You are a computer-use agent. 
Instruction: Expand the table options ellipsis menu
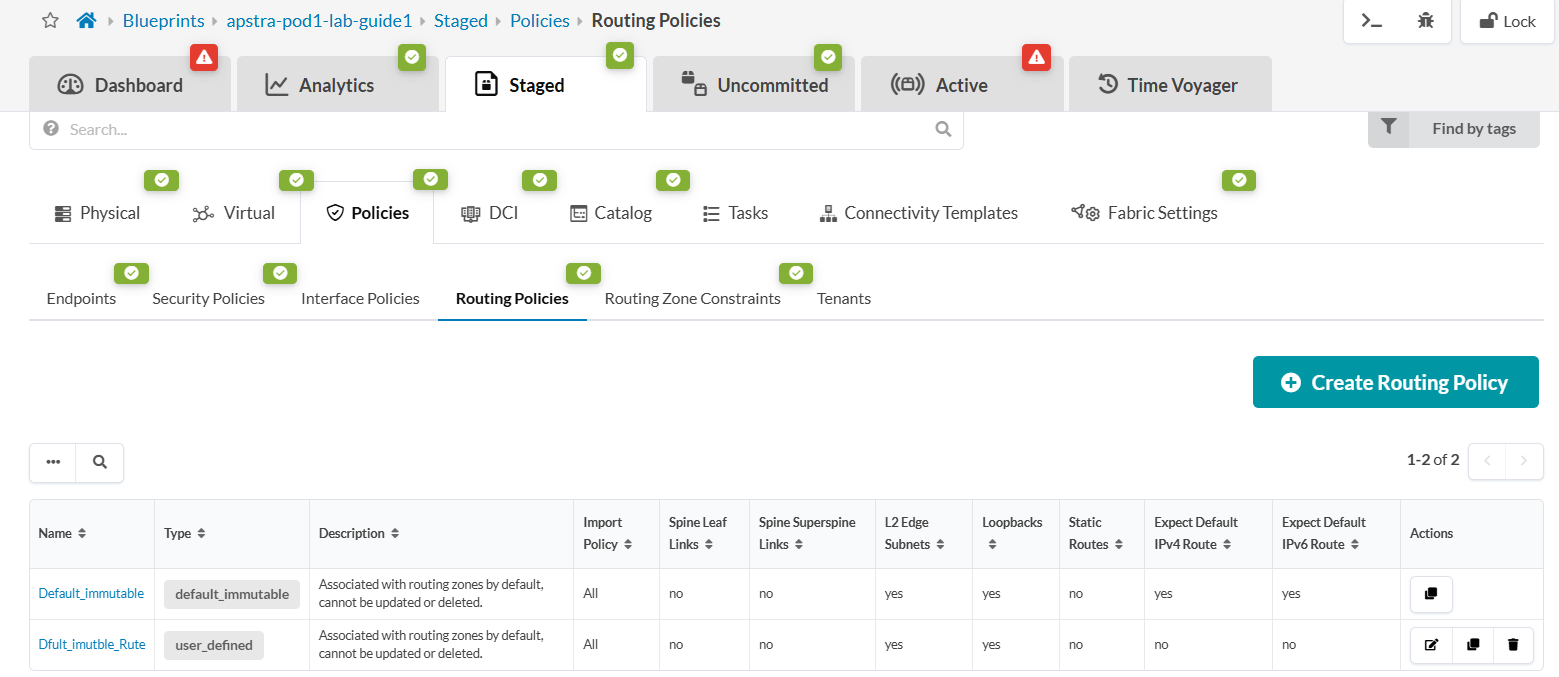(53, 462)
